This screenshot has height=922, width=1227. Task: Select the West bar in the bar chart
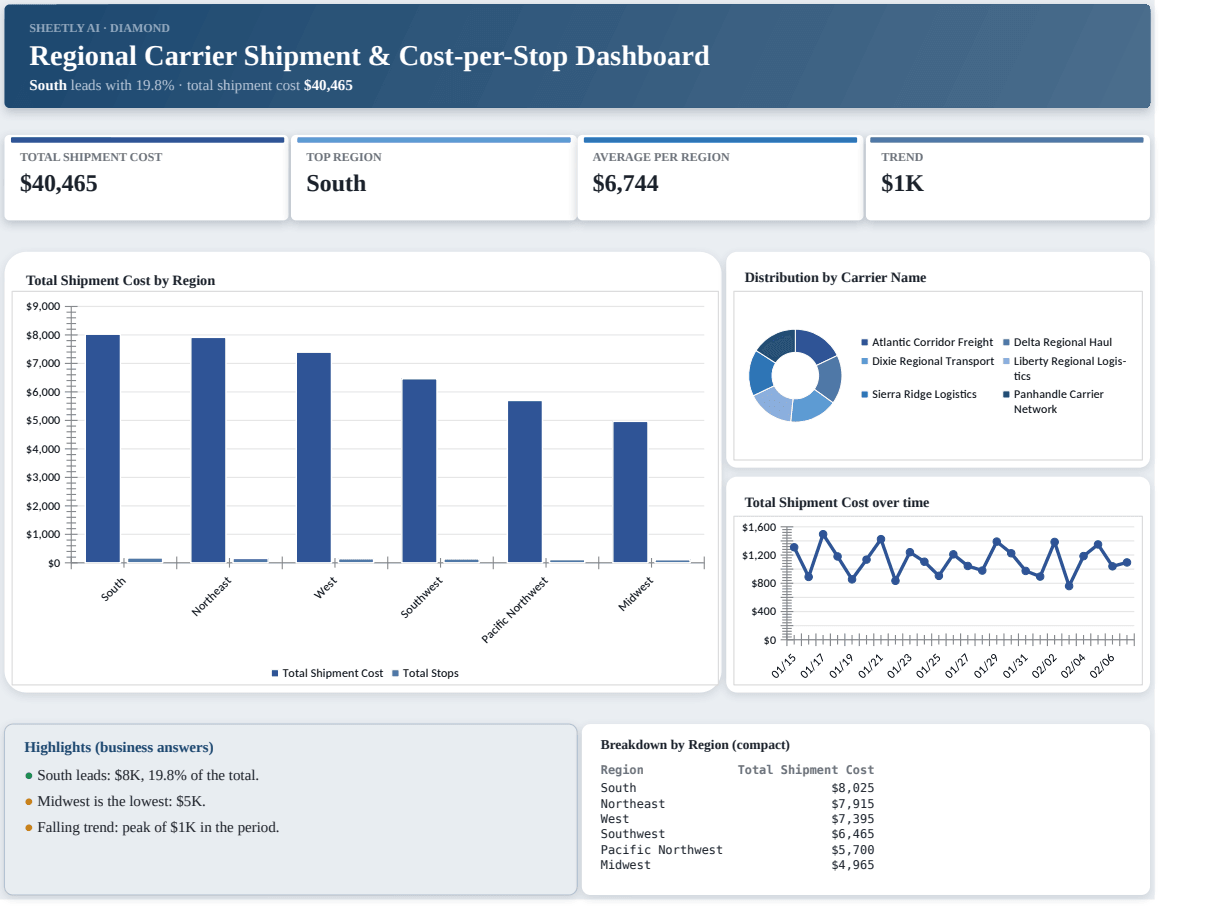314,457
